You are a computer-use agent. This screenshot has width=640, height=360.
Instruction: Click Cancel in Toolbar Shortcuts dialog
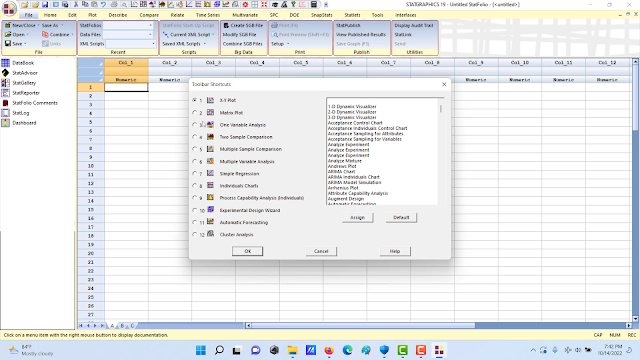[321, 251]
